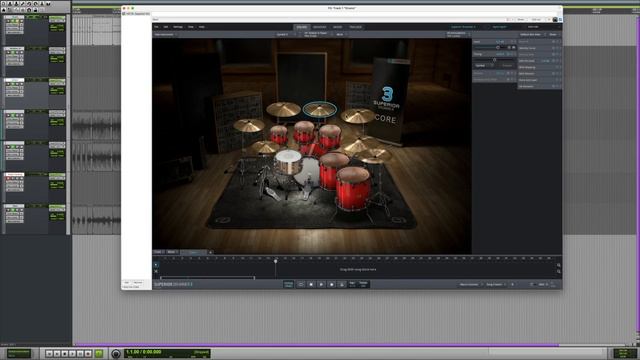Switch to the Drums tab

pyautogui.click(x=302, y=27)
